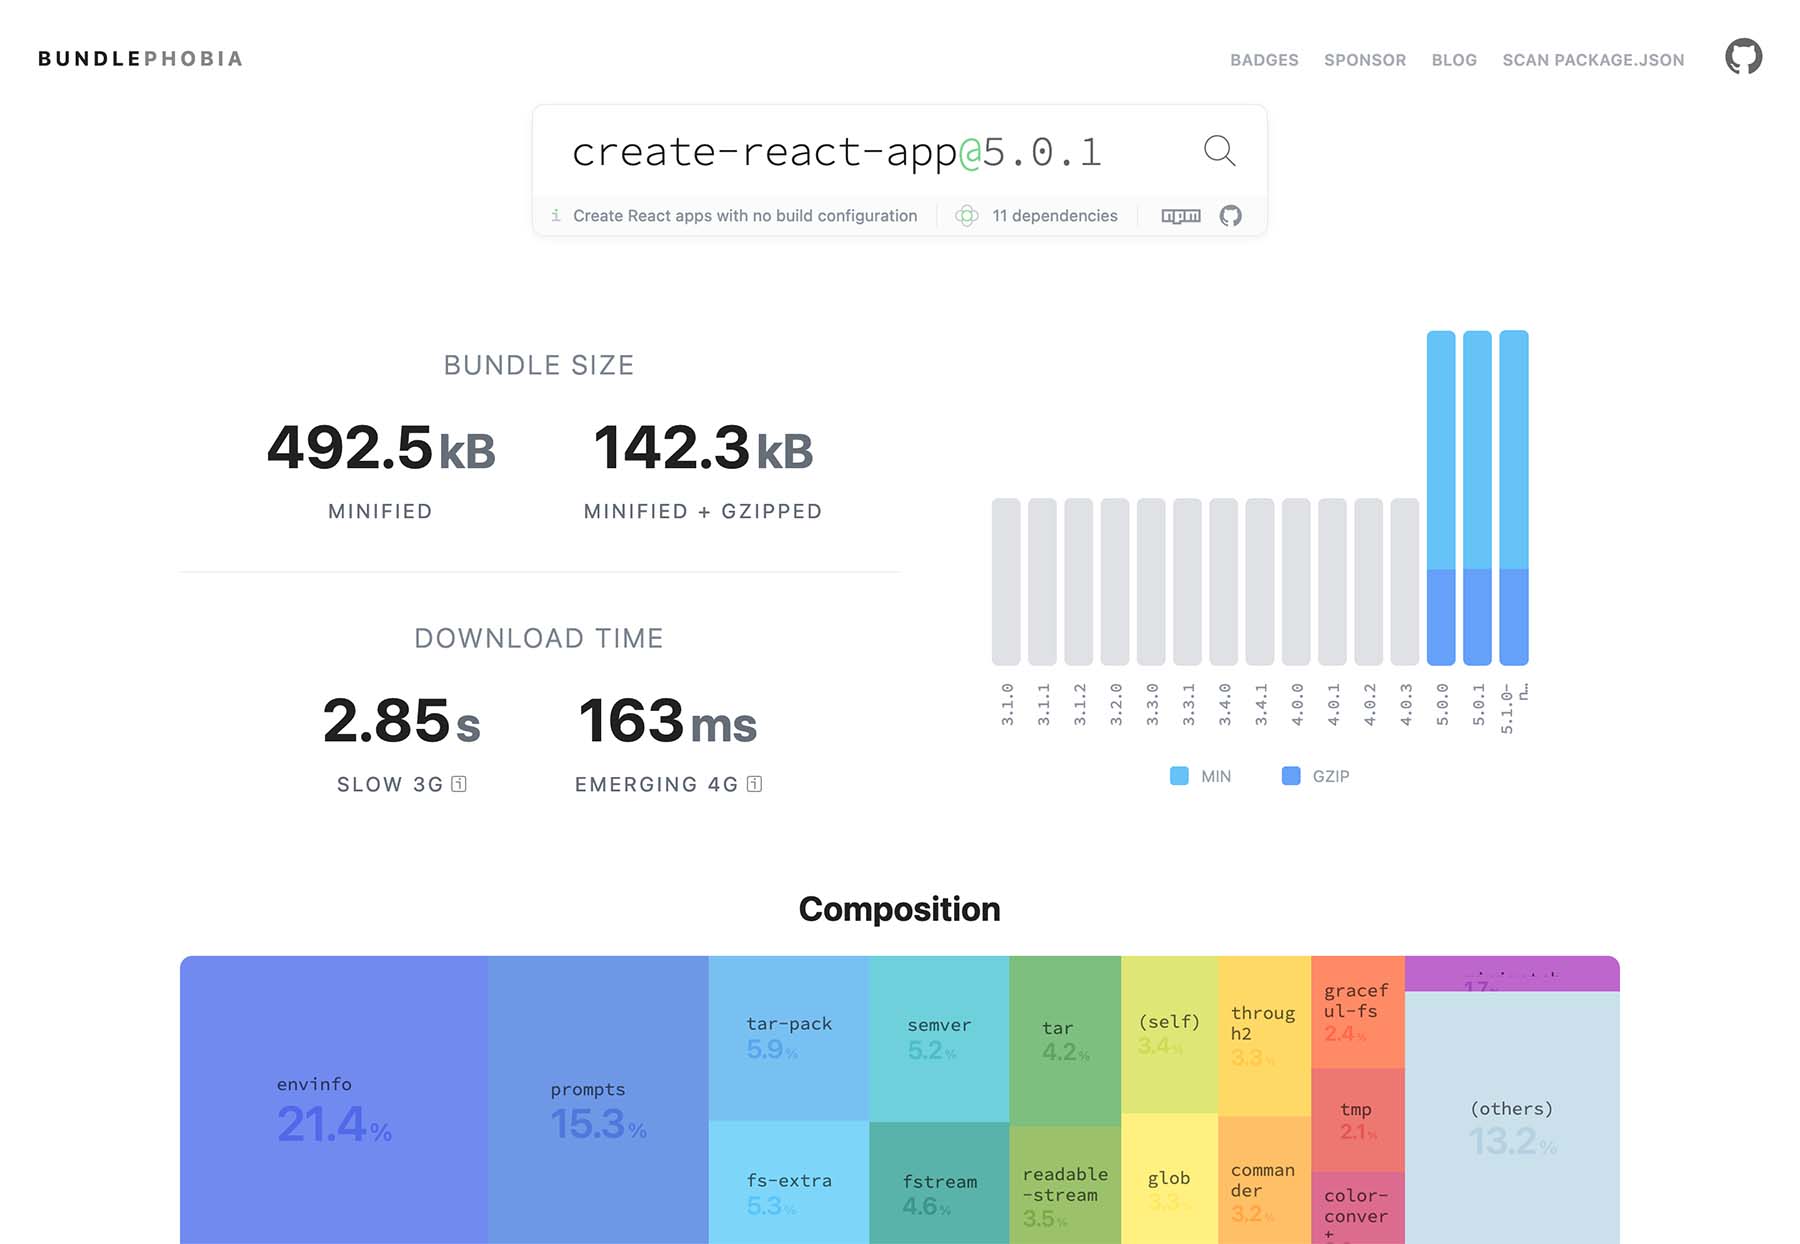1800x1244 pixels.
Task: Click the GZIP legend color swatch
Action: (x=1291, y=776)
